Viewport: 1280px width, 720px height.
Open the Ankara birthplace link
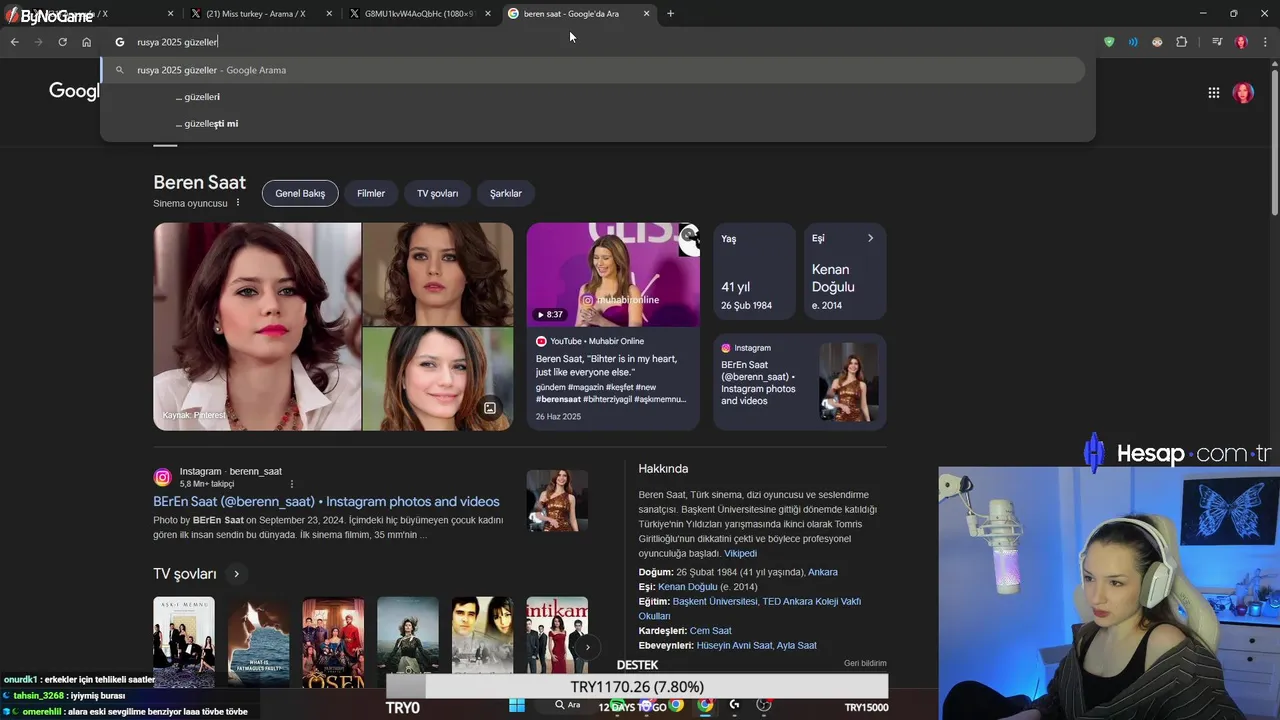tap(823, 572)
